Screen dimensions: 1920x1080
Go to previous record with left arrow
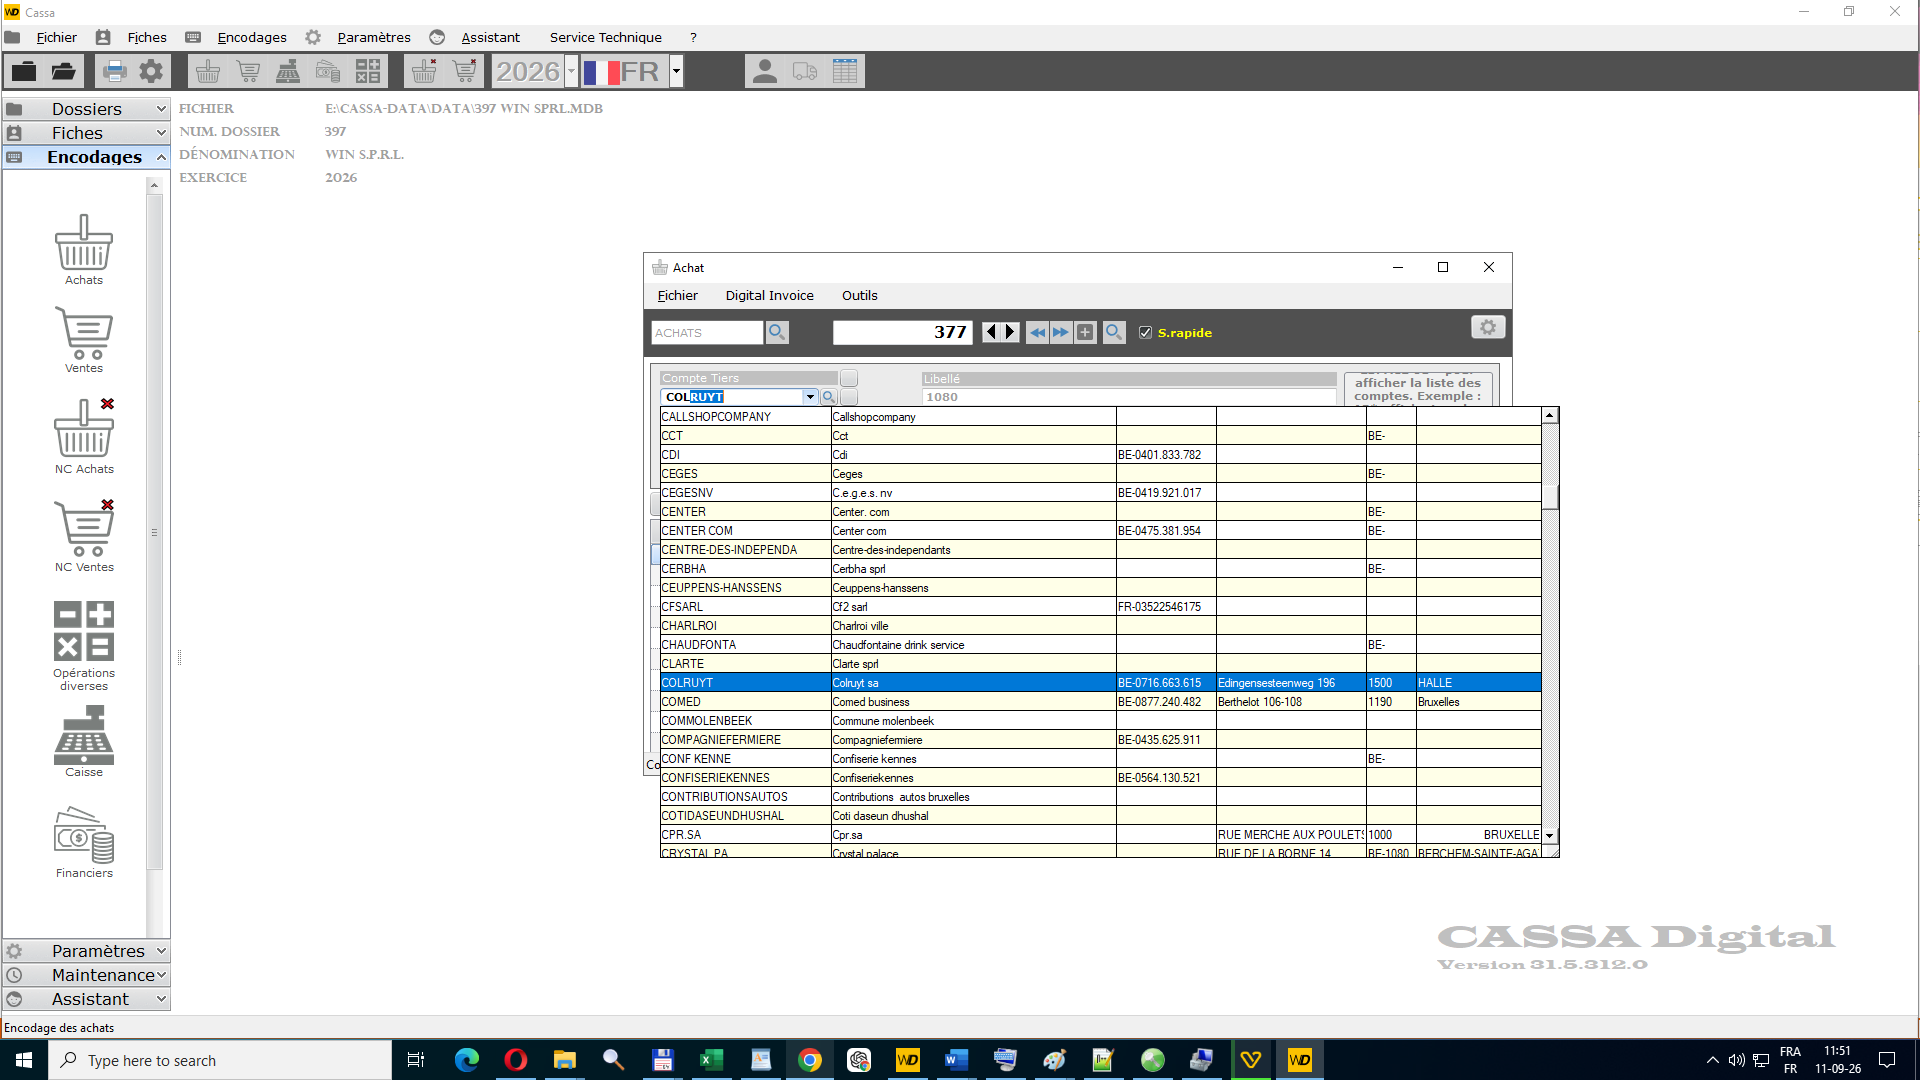[990, 332]
